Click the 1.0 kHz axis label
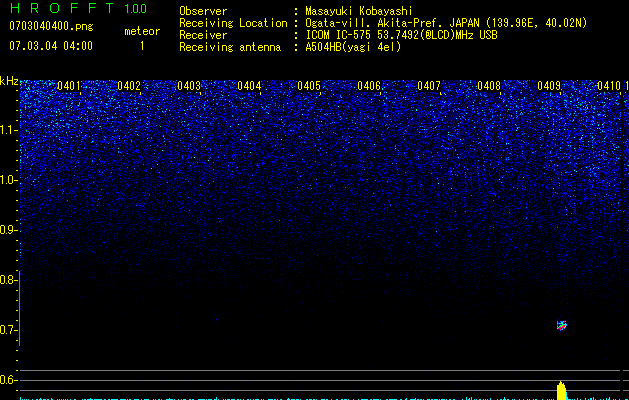Image resolution: width=629 pixels, height=400 pixels. click(x=9, y=180)
